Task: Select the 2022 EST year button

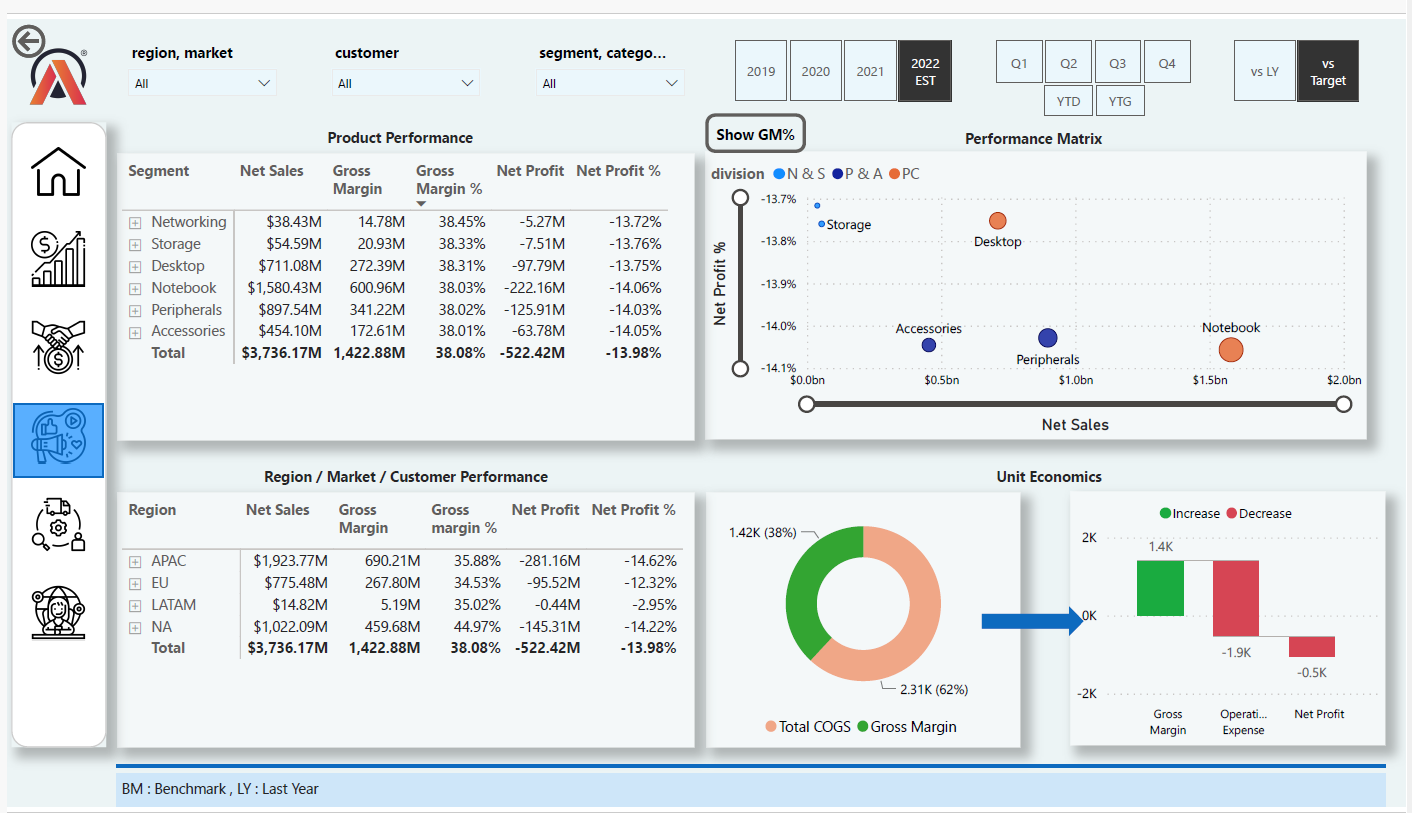Action: [x=924, y=70]
